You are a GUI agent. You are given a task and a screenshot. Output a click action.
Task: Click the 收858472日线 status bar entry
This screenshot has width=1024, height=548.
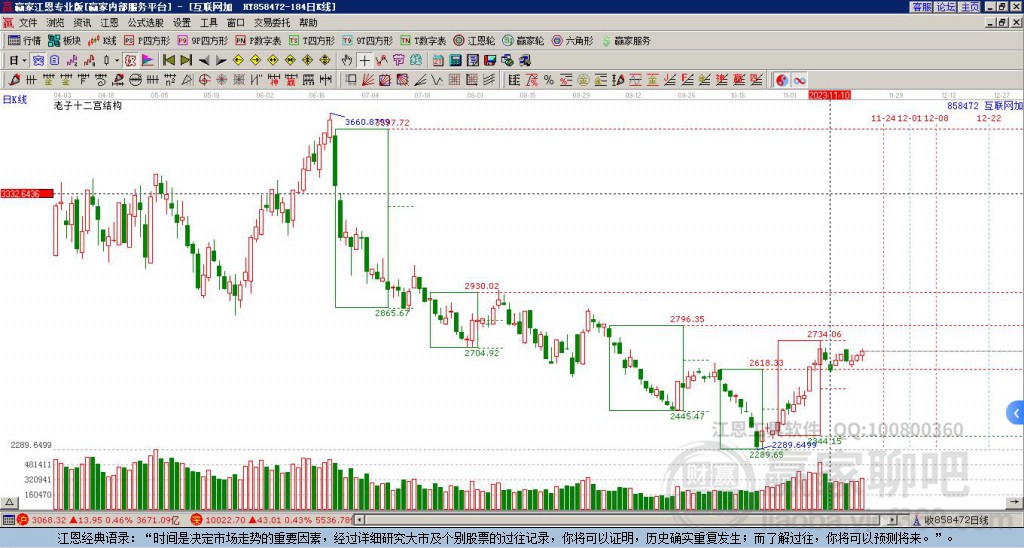(x=955, y=520)
